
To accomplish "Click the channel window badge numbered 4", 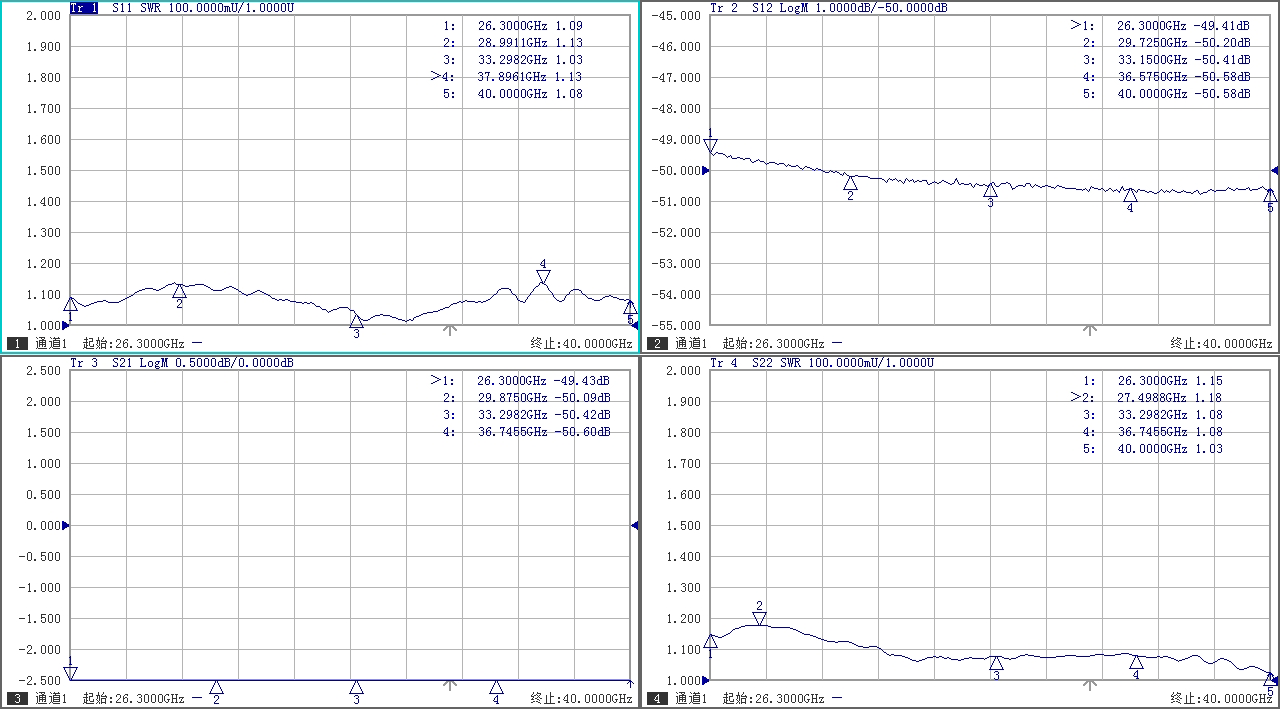I will tap(657, 698).
